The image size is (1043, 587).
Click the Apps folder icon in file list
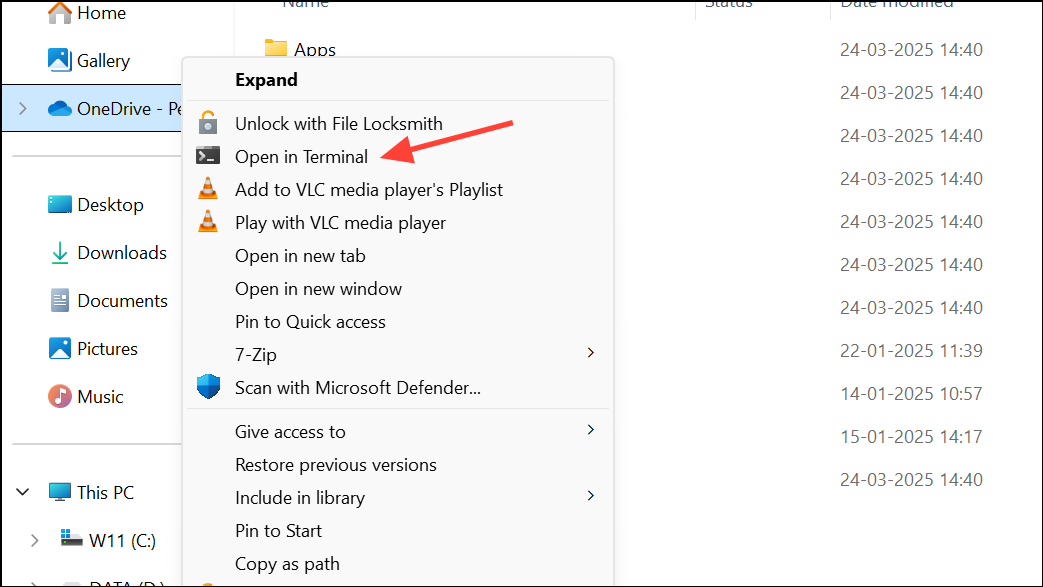[274, 48]
